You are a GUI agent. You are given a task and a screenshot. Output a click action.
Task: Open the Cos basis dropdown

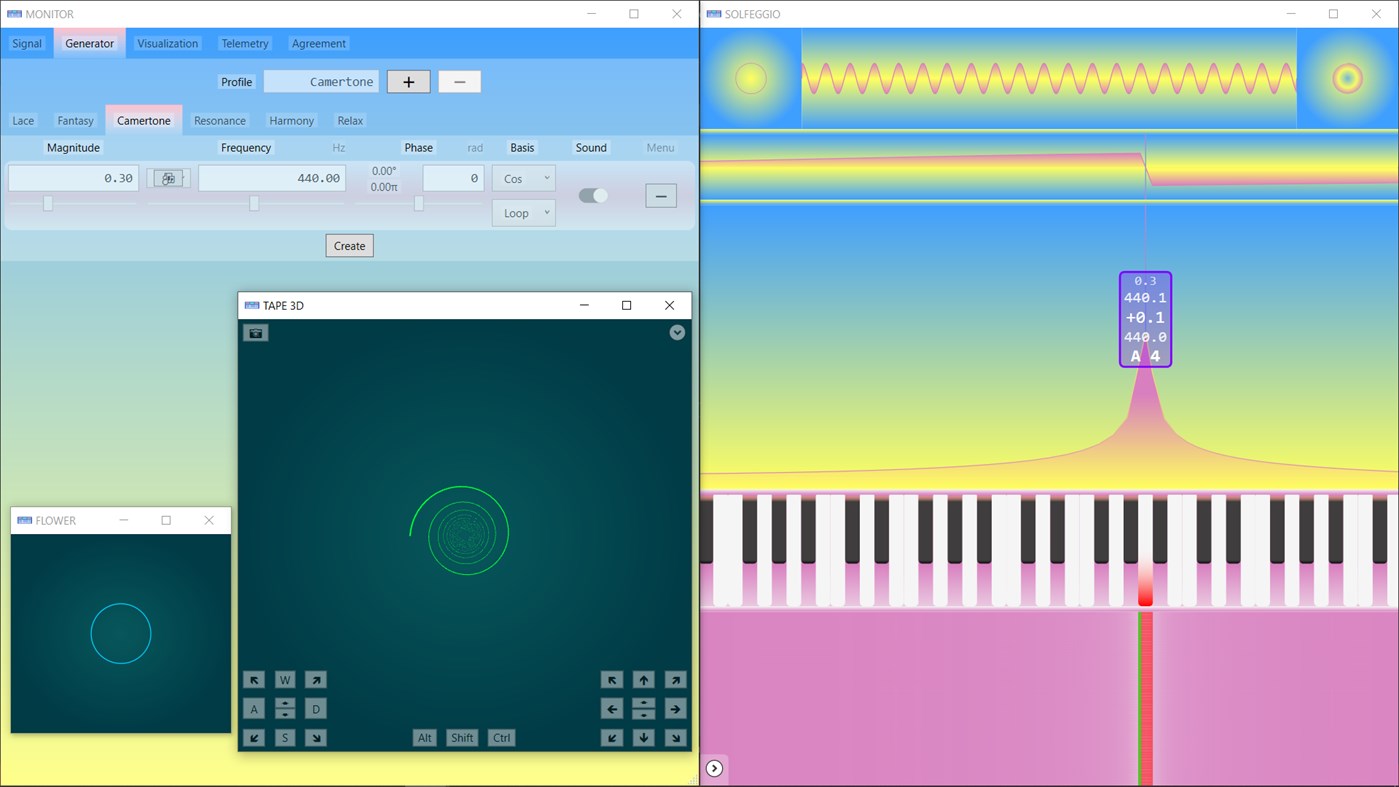523,178
